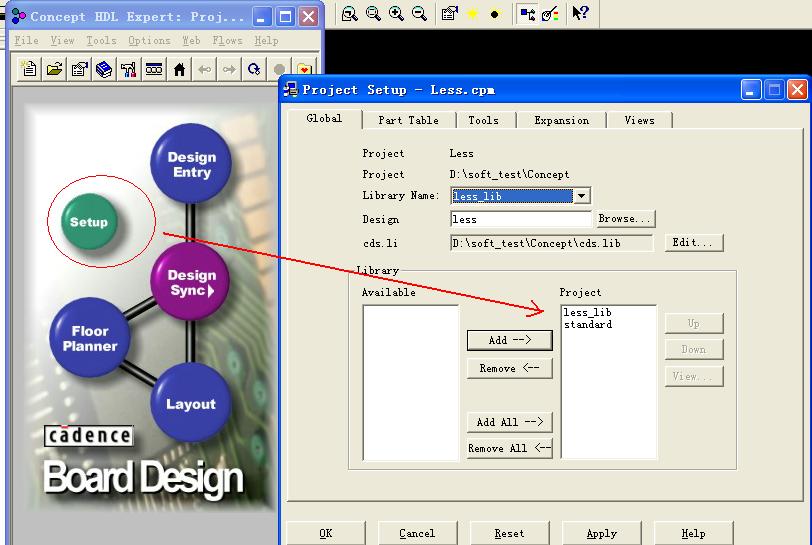This screenshot has height=545, width=812.
Task: Click the Help button at dialog bottom
Action: point(693,533)
